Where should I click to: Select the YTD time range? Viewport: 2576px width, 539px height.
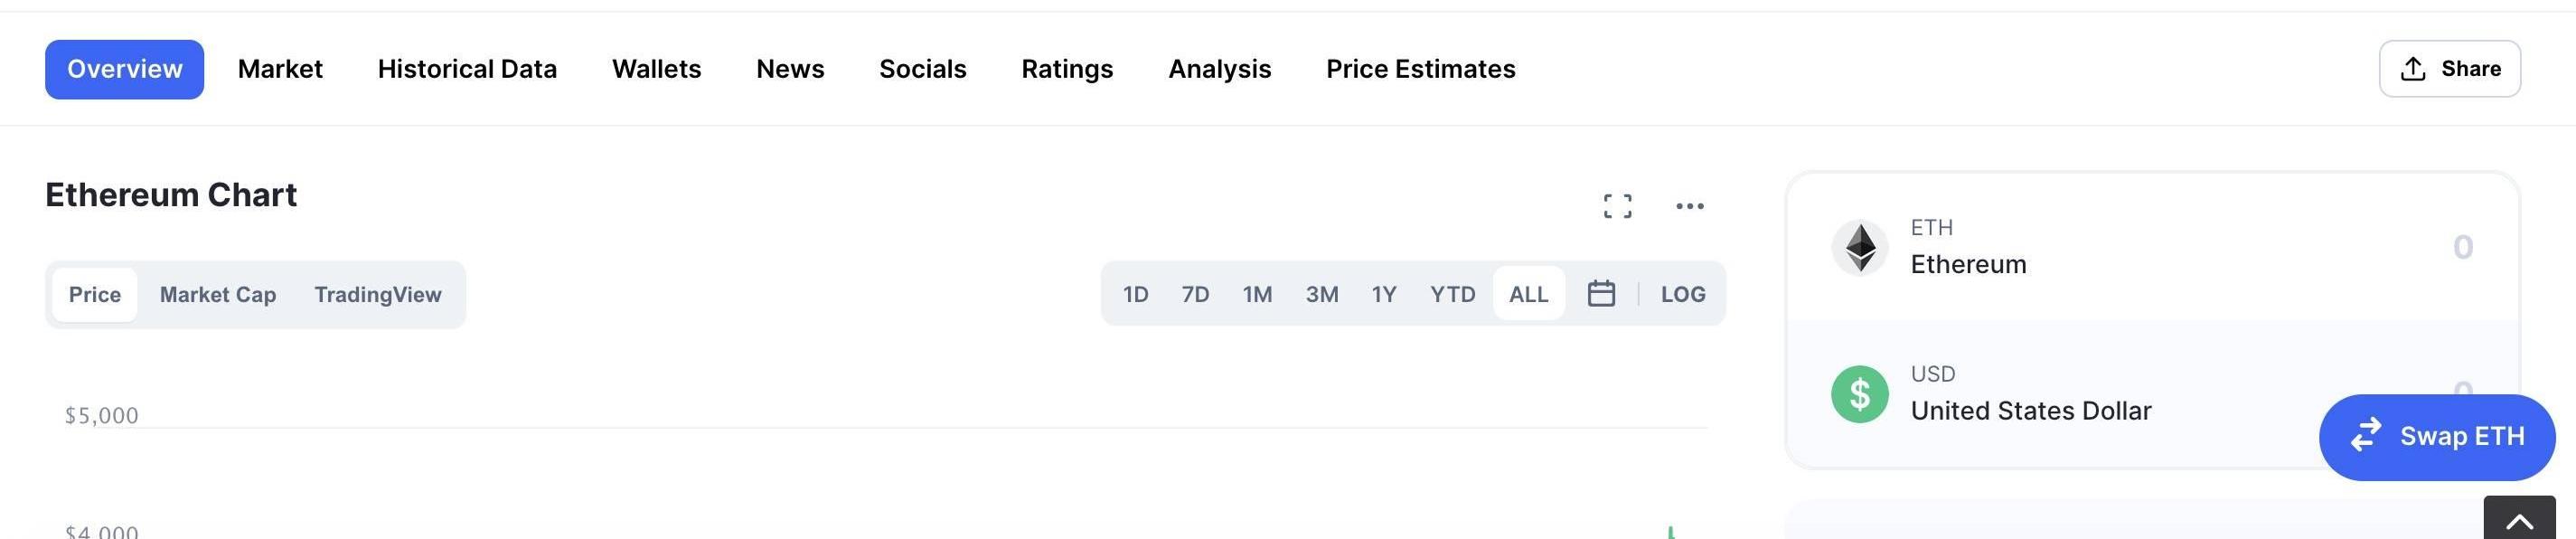pyautogui.click(x=1452, y=294)
